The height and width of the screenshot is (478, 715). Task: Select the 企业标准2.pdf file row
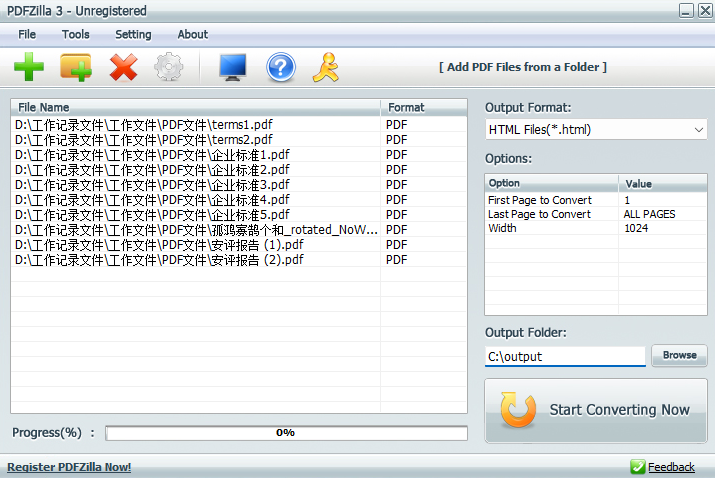click(239, 170)
